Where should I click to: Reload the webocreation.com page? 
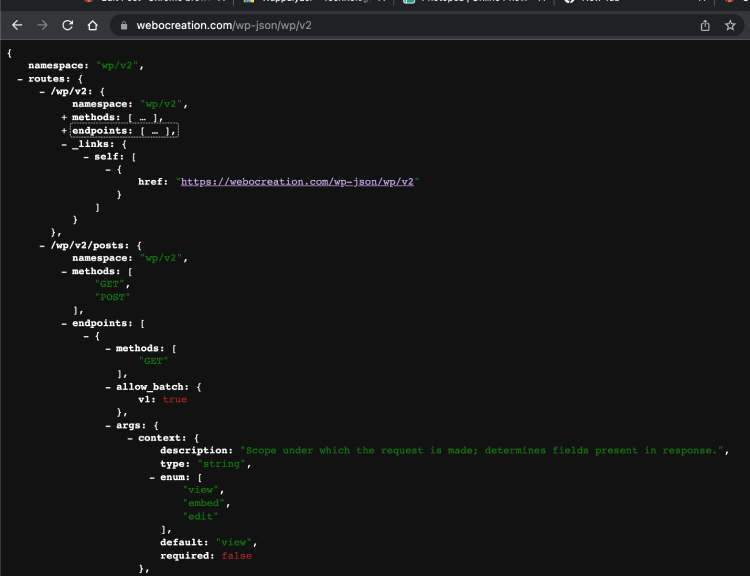pos(67,25)
